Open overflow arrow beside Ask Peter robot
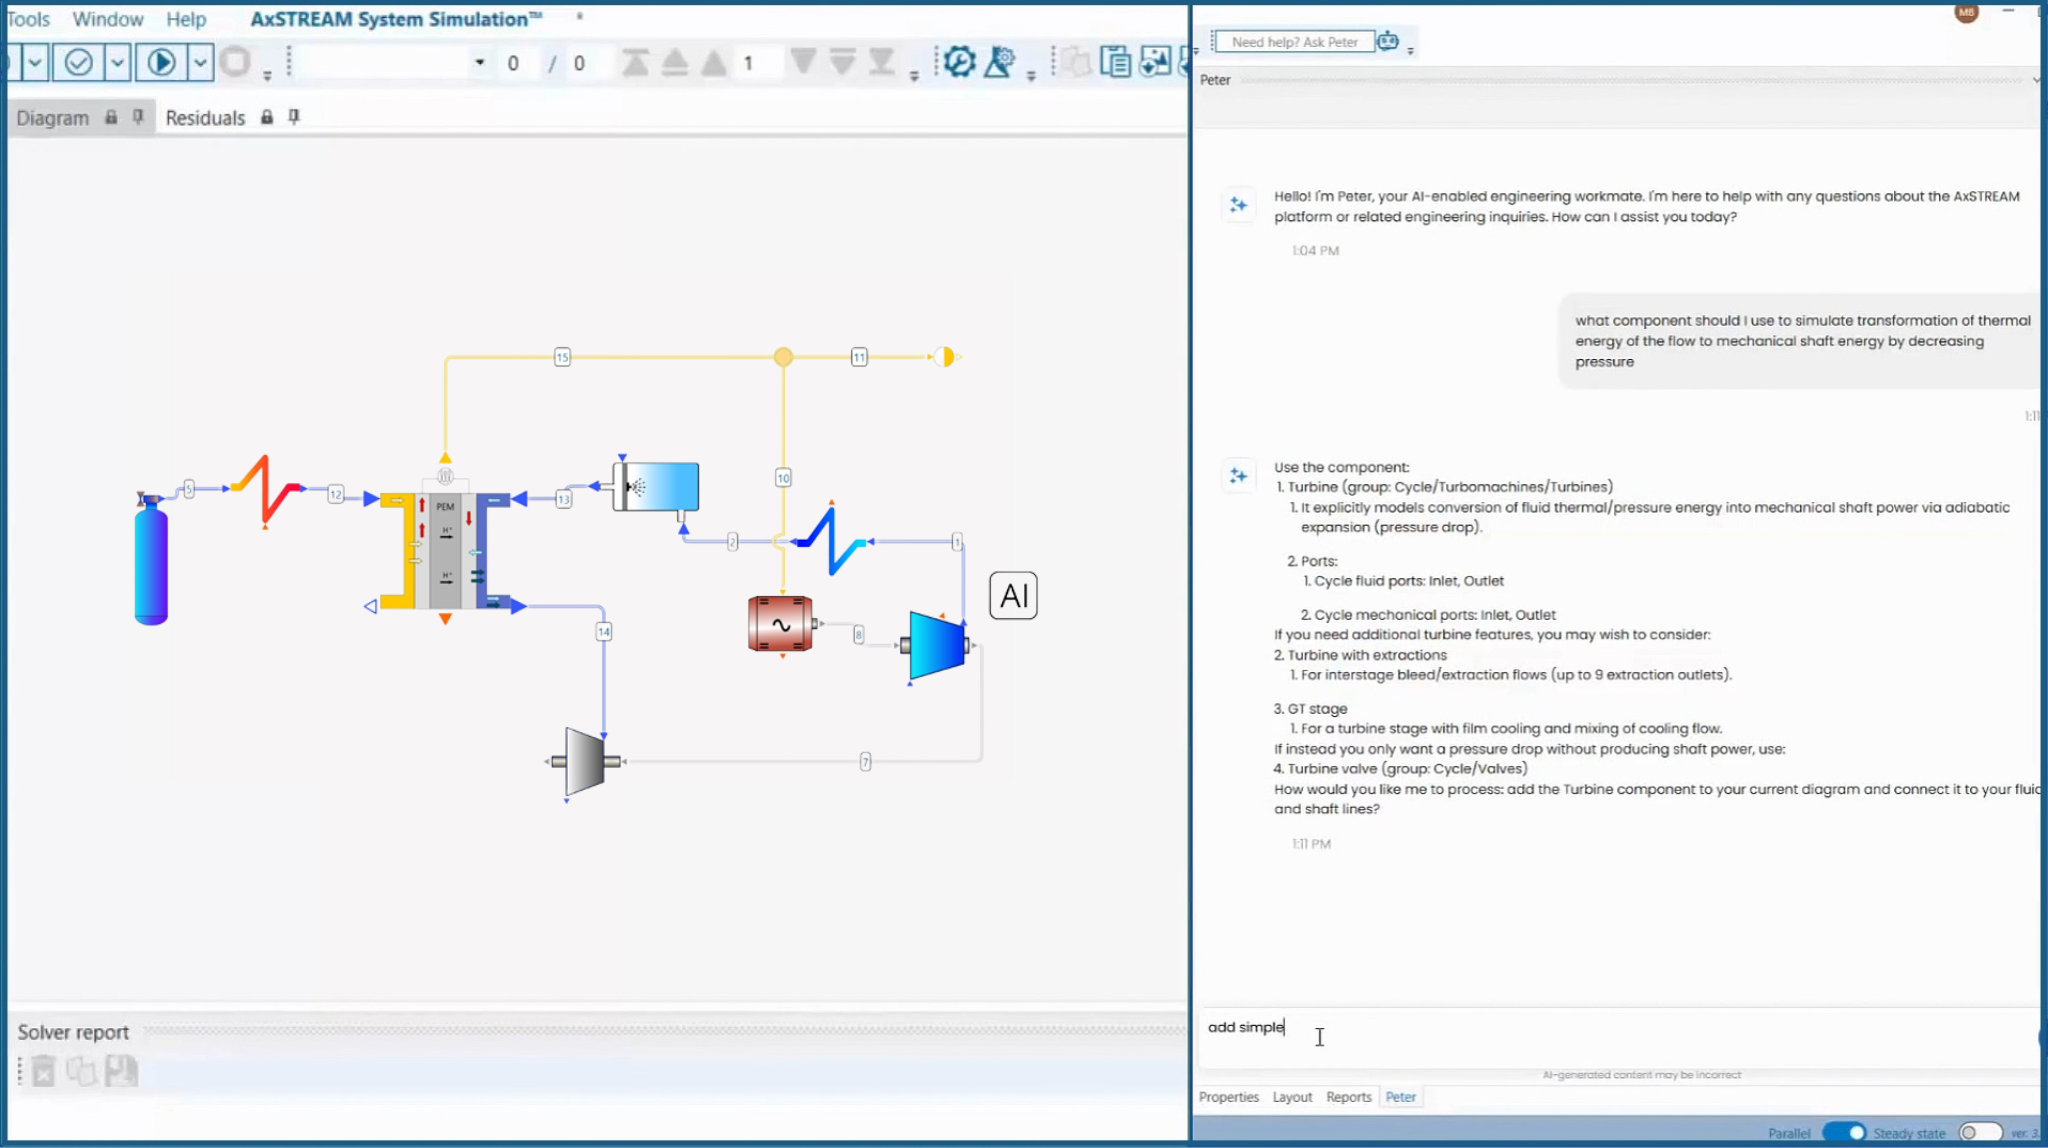 (1410, 50)
